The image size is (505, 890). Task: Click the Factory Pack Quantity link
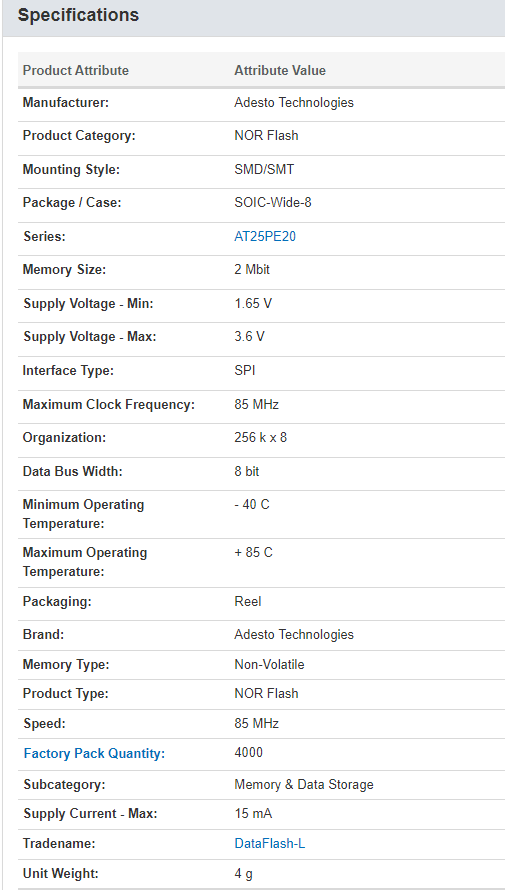tap(94, 754)
